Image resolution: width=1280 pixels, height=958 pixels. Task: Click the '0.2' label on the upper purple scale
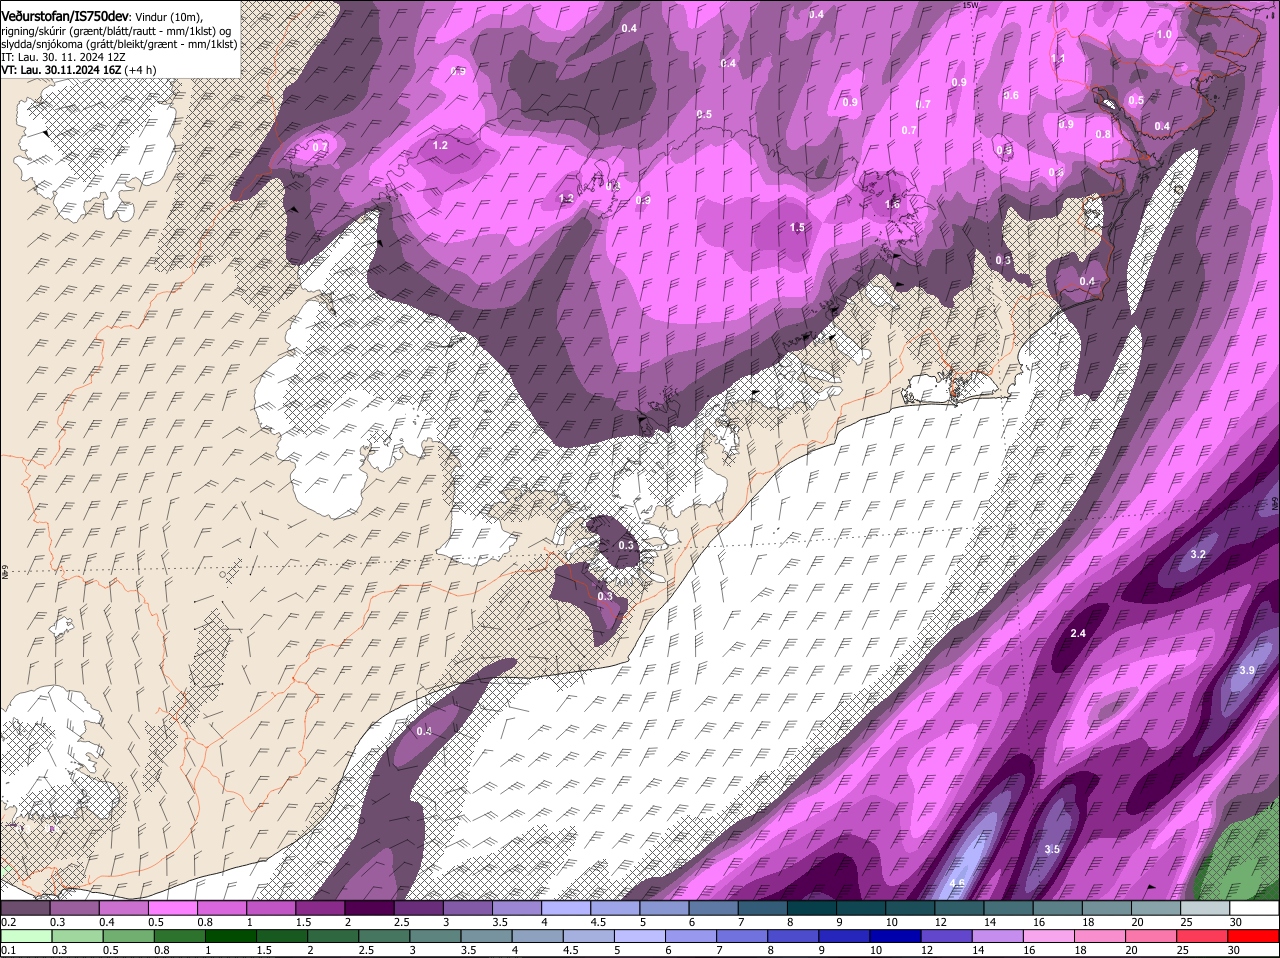8,922
